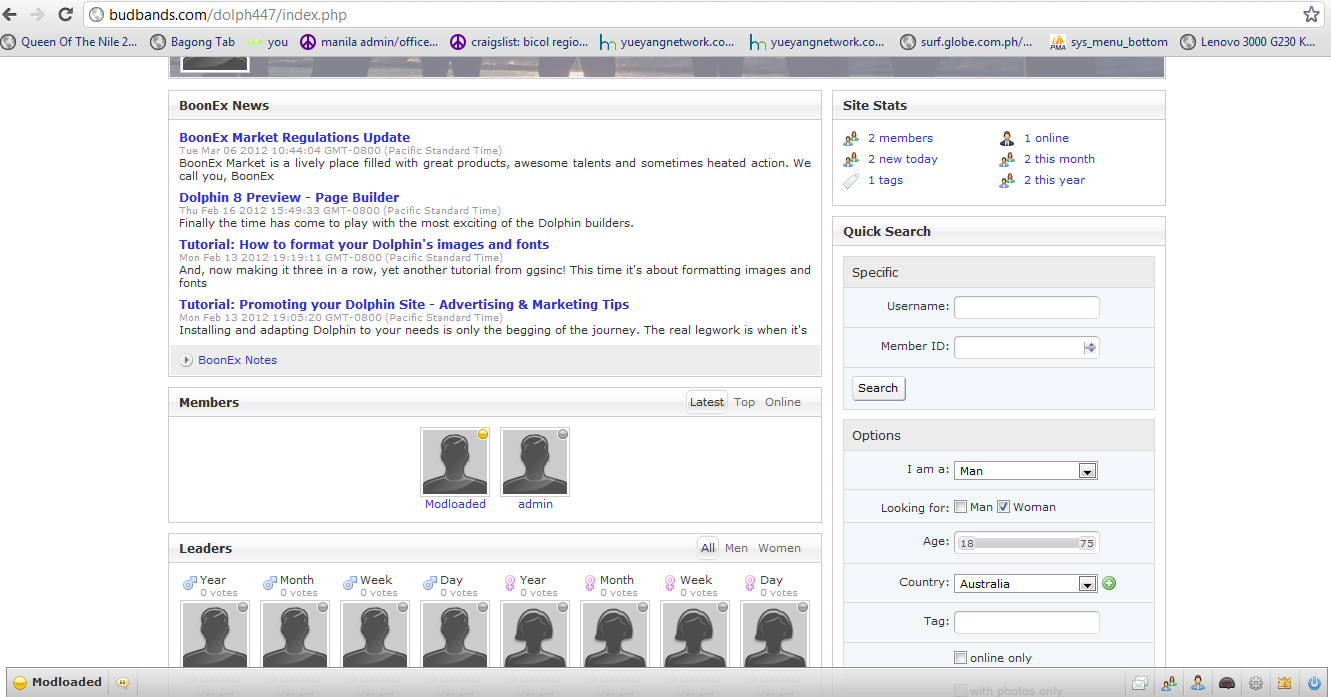Expand the BoonEx Notes section

point(237,360)
